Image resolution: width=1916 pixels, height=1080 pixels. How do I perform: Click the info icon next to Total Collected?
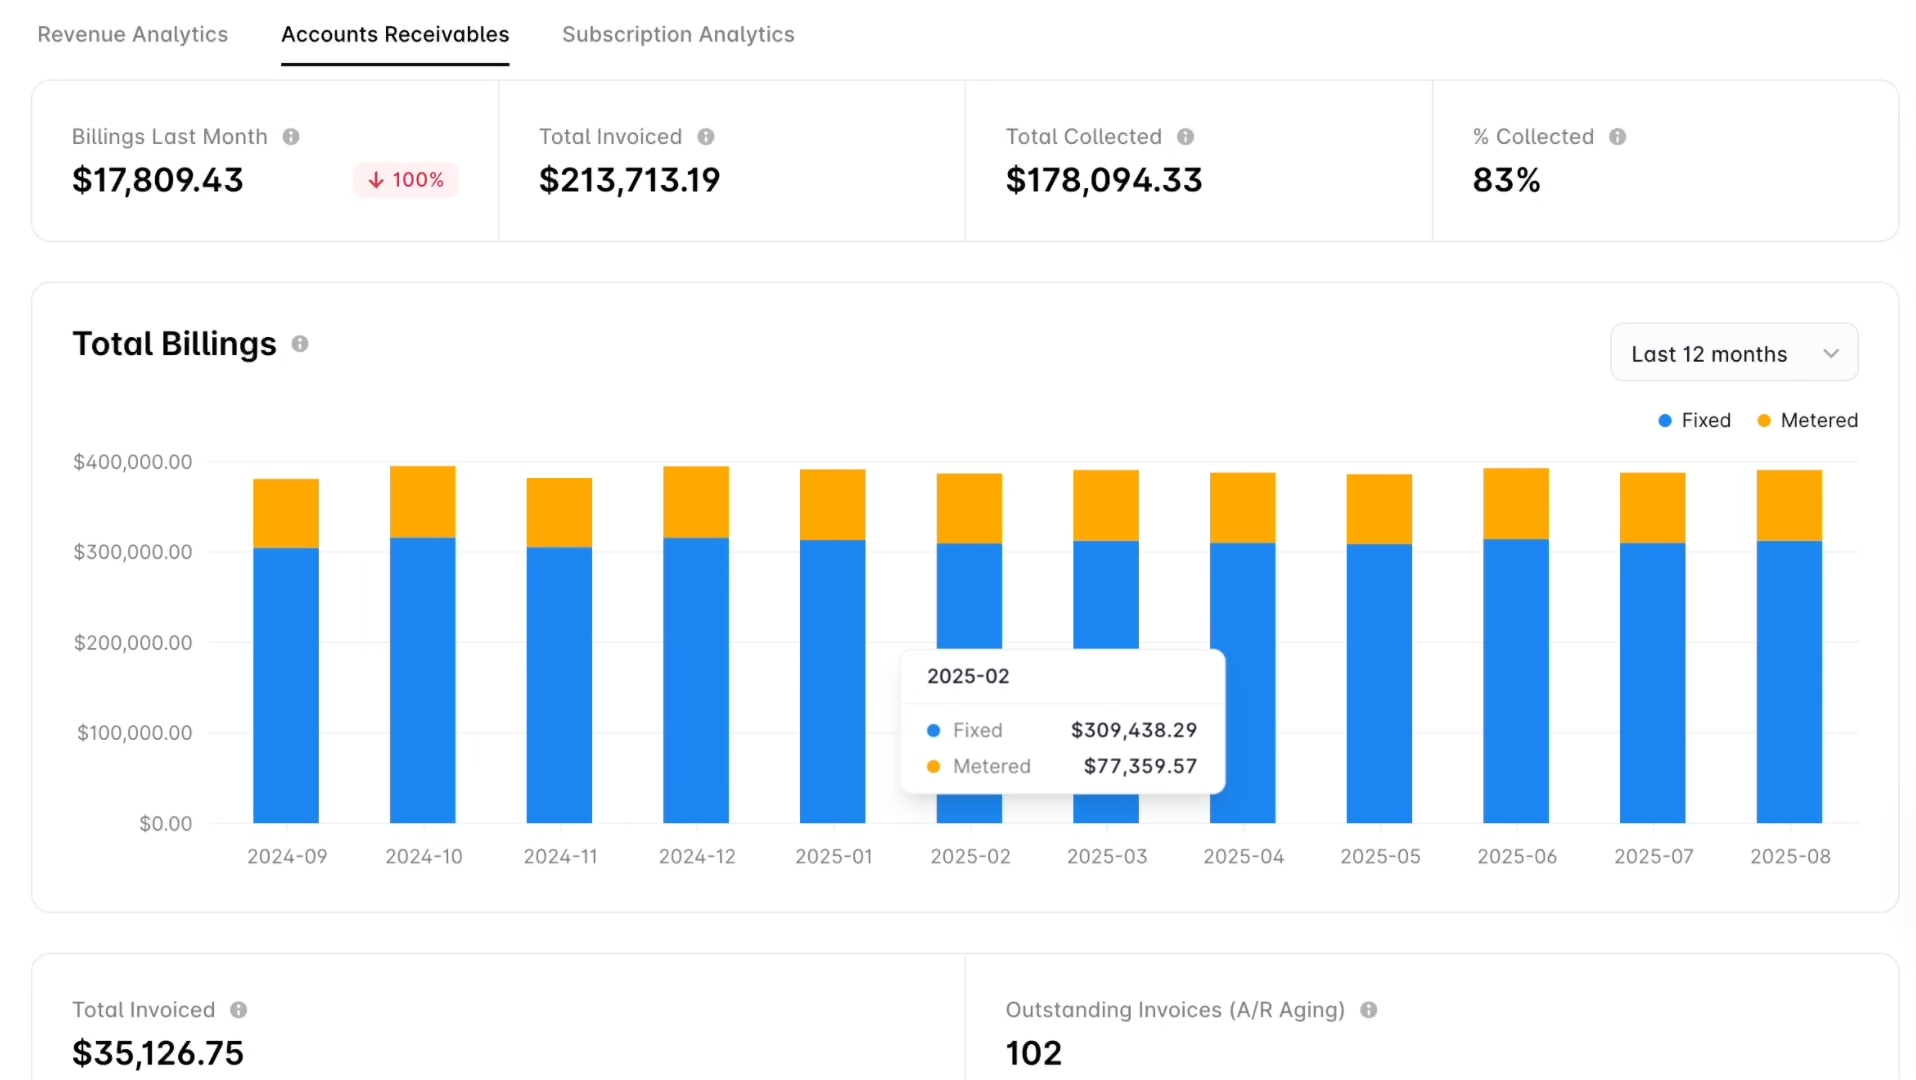click(x=1186, y=137)
